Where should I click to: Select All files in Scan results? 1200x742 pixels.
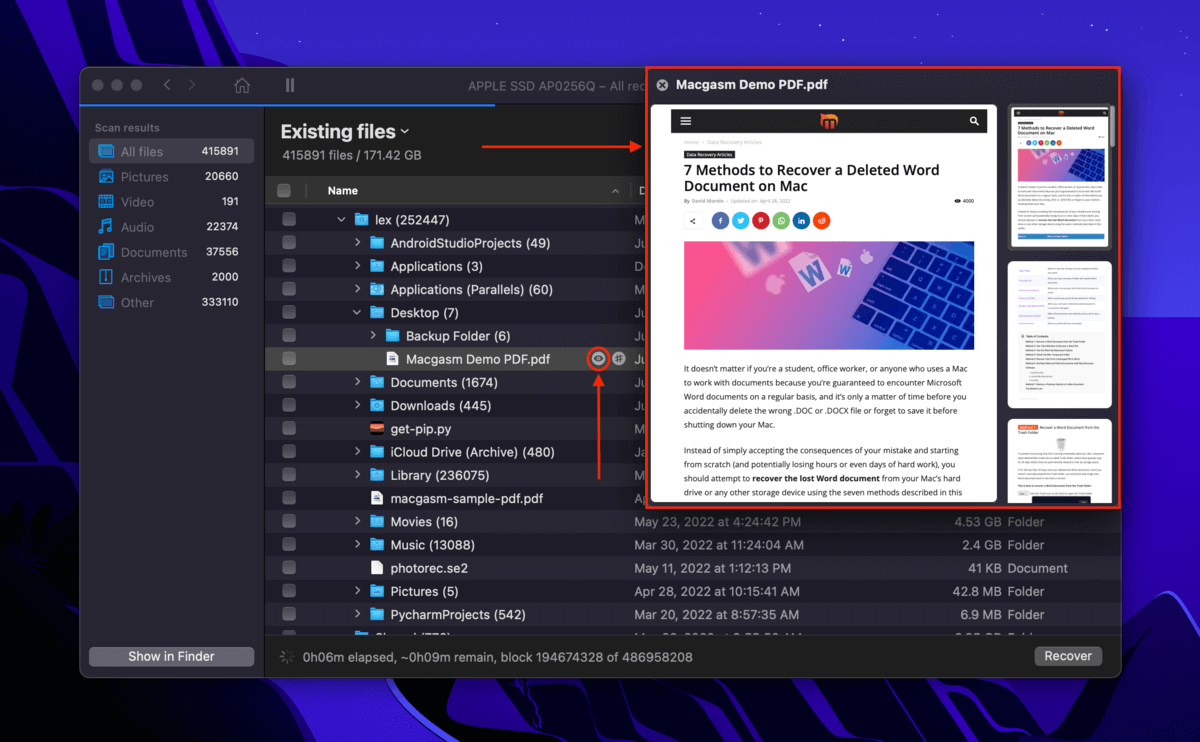pos(171,152)
